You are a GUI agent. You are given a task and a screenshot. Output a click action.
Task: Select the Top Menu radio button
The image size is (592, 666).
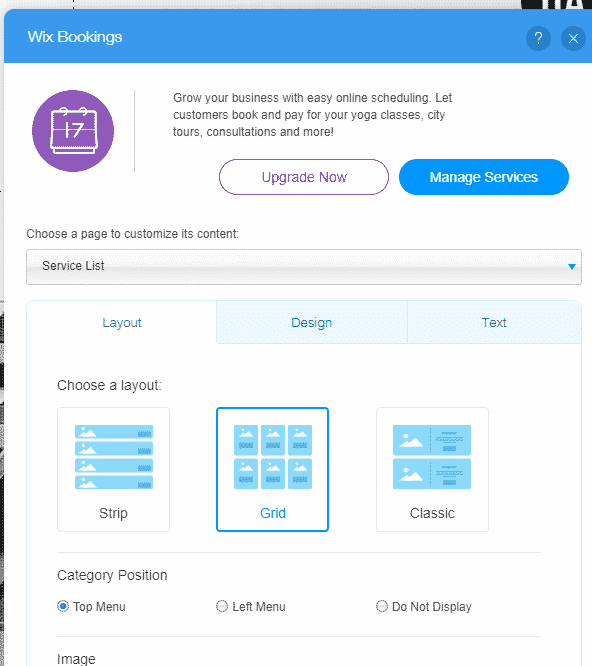[x=63, y=606]
